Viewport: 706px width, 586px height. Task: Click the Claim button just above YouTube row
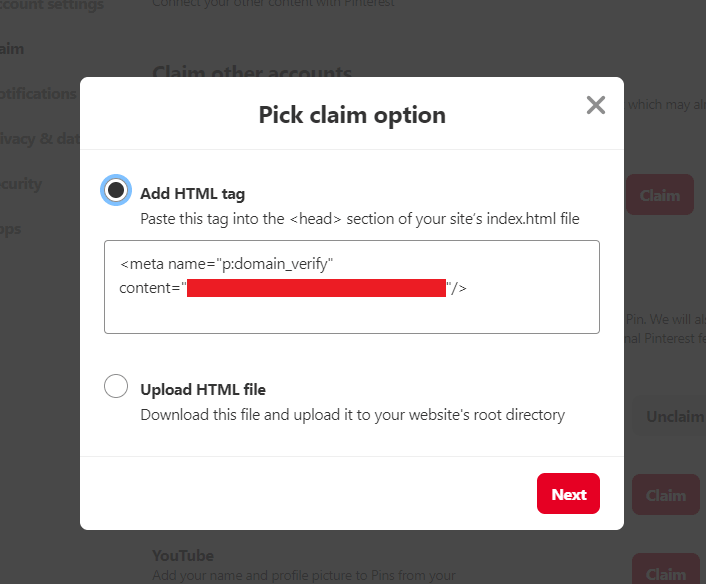point(665,495)
